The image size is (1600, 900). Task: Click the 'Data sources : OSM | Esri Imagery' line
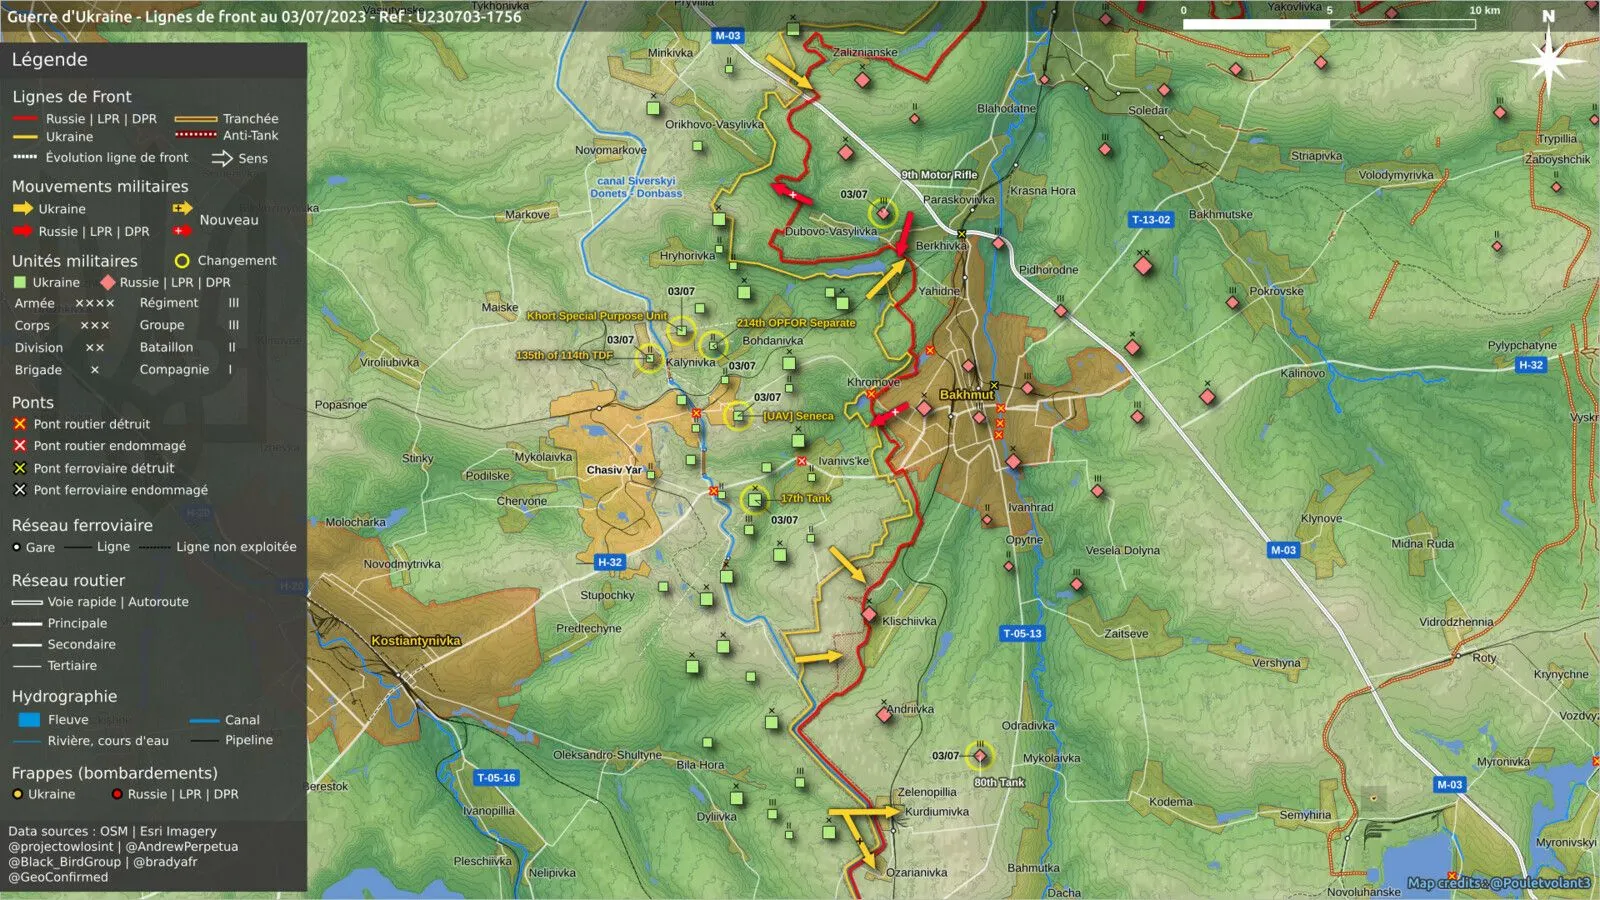(112, 831)
